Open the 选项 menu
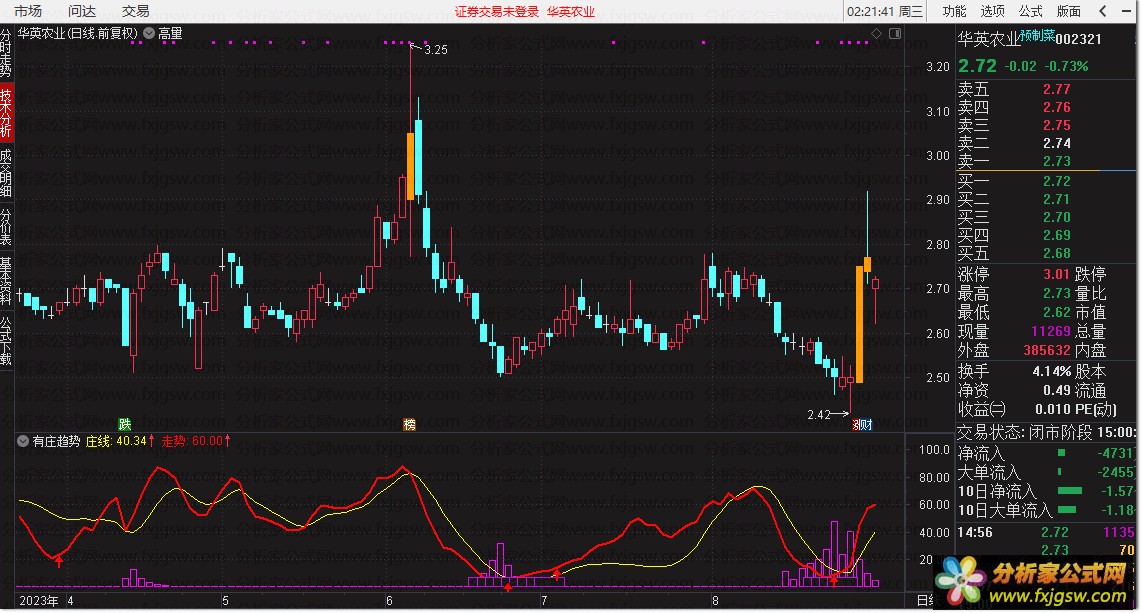This screenshot has width=1143, height=613. (992, 11)
